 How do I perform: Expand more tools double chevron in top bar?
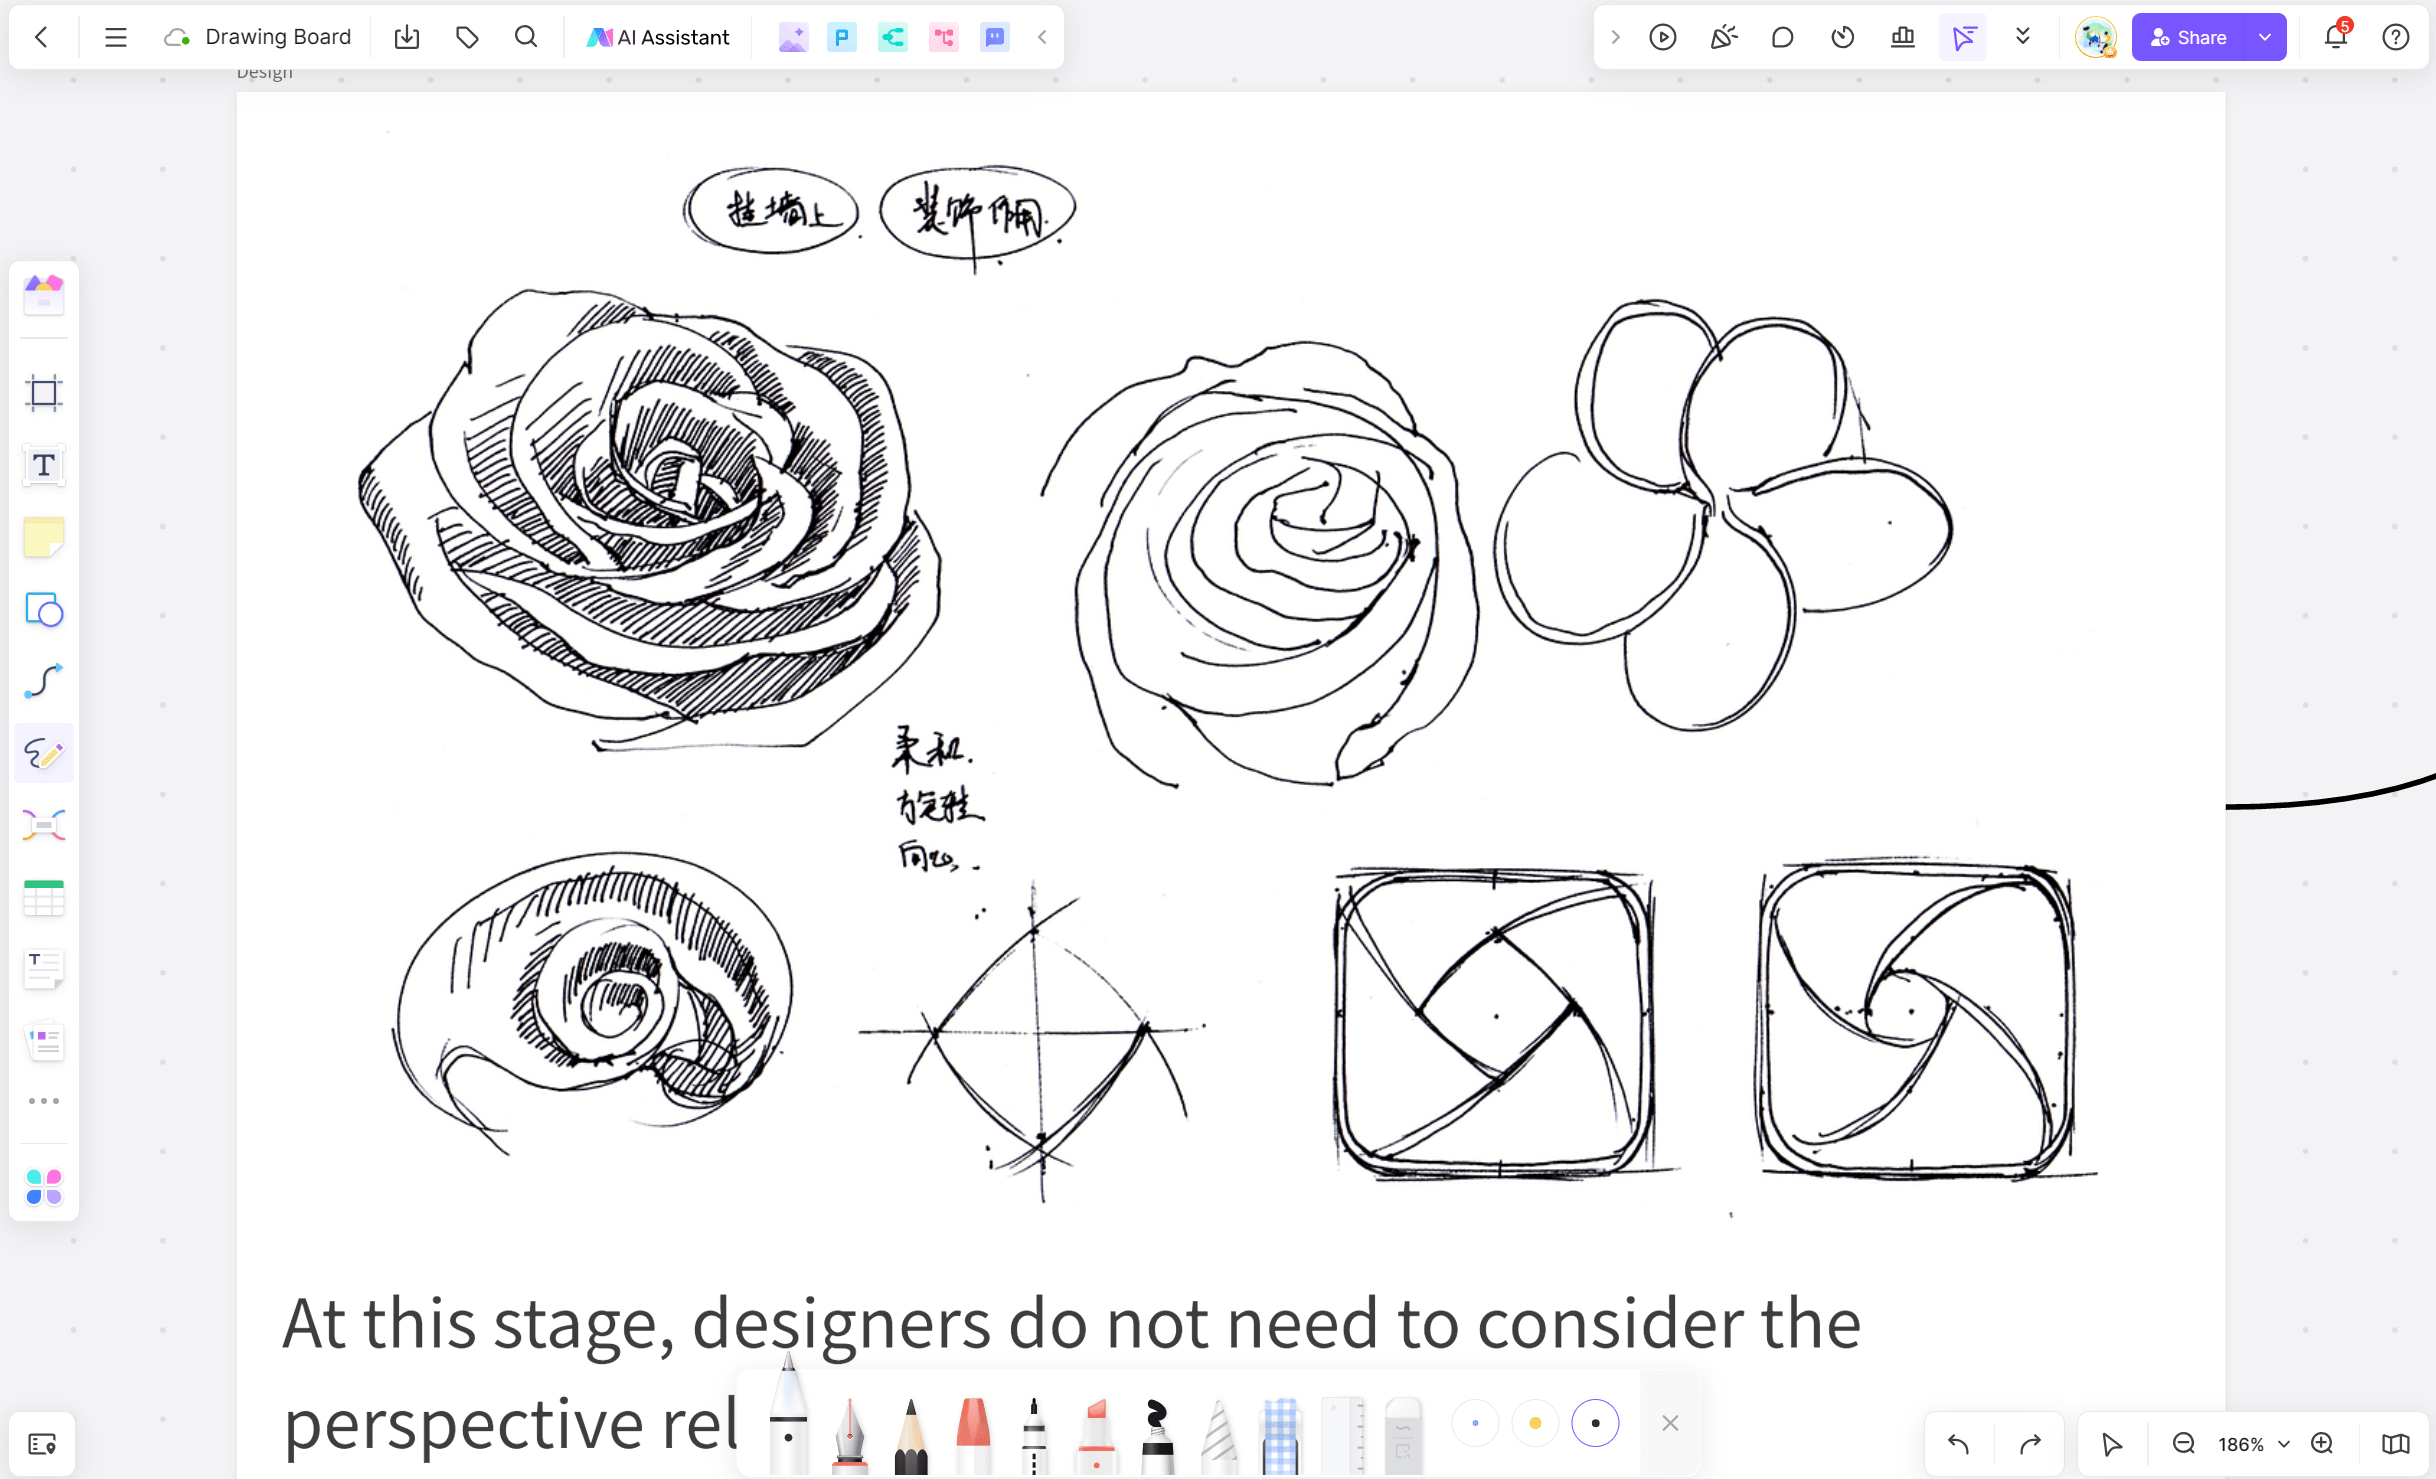click(x=2023, y=38)
